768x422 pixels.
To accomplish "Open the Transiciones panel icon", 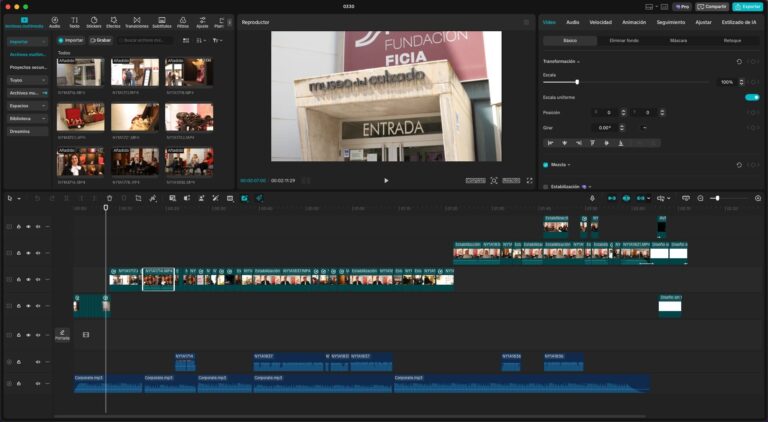I will [x=137, y=22].
